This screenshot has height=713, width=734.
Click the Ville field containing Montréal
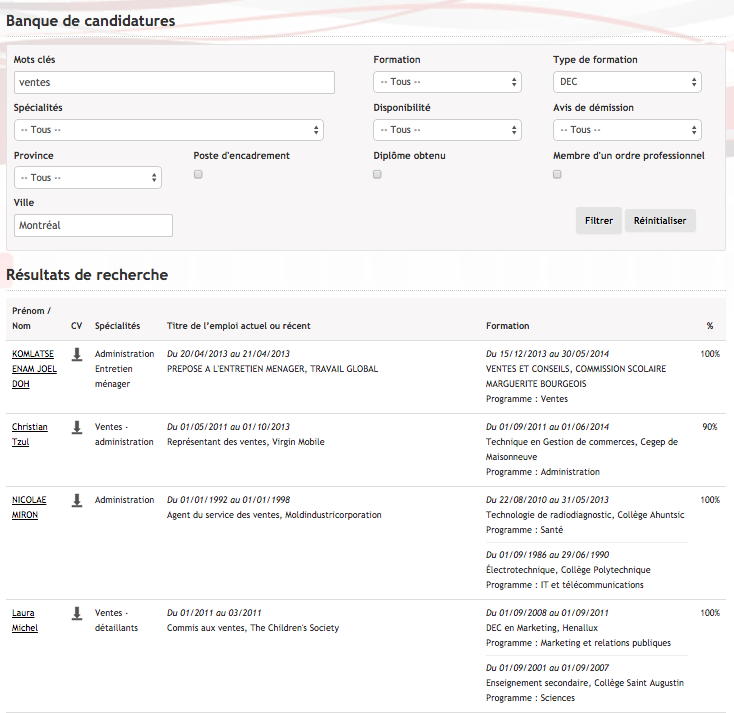[x=93, y=225]
